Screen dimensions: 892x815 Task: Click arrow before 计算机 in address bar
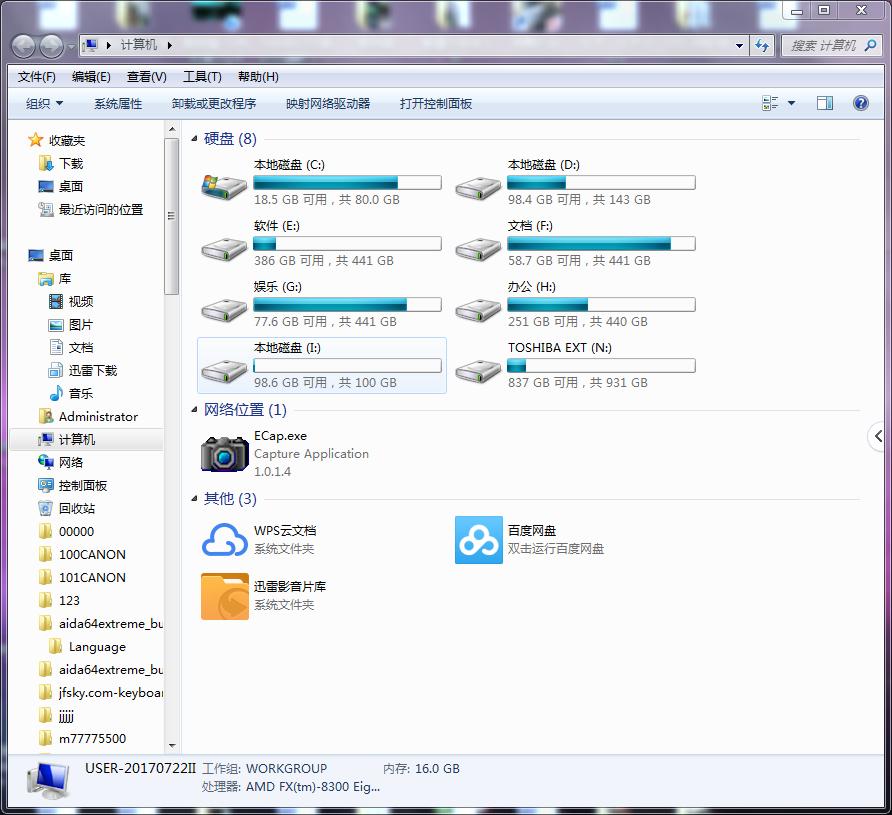coord(109,45)
